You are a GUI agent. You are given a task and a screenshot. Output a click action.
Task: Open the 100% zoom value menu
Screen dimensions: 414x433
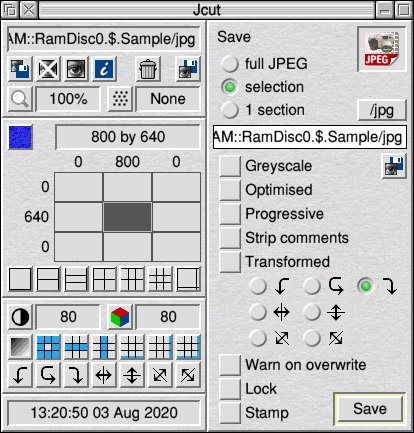(x=68, y=99)
